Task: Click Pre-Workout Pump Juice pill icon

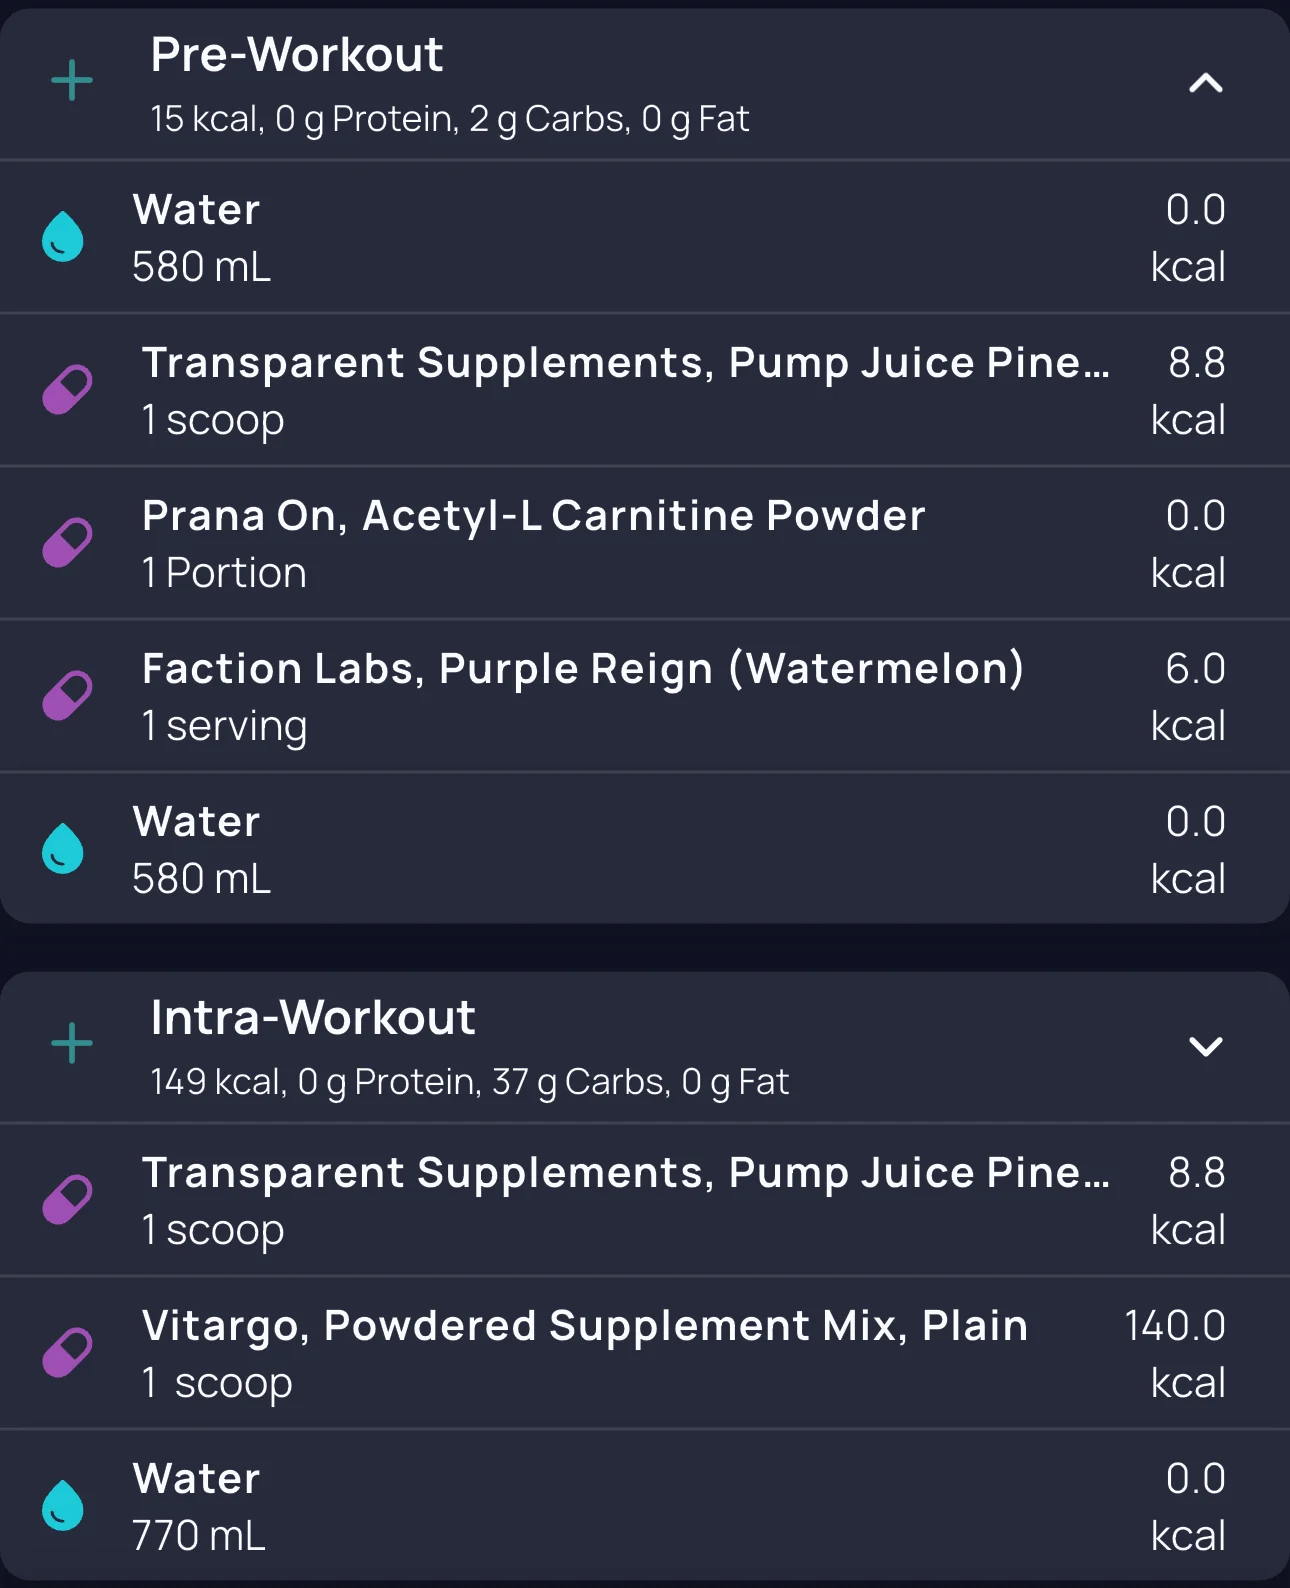Action: [x=67, y=390]
